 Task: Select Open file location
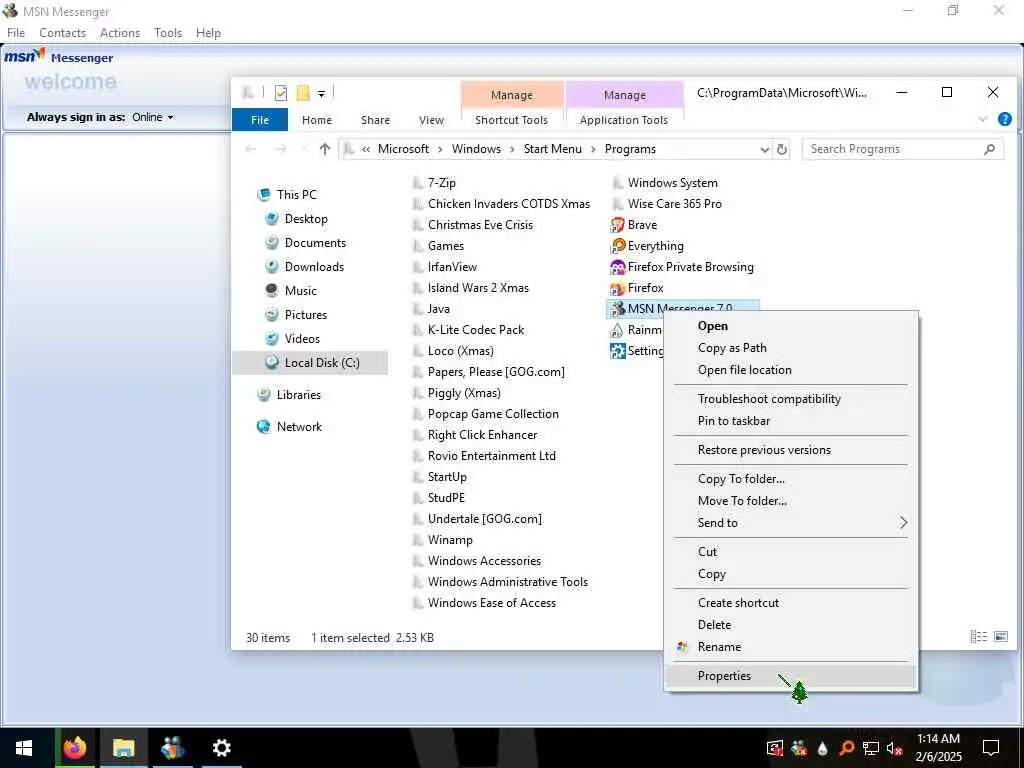pos(790,370)
